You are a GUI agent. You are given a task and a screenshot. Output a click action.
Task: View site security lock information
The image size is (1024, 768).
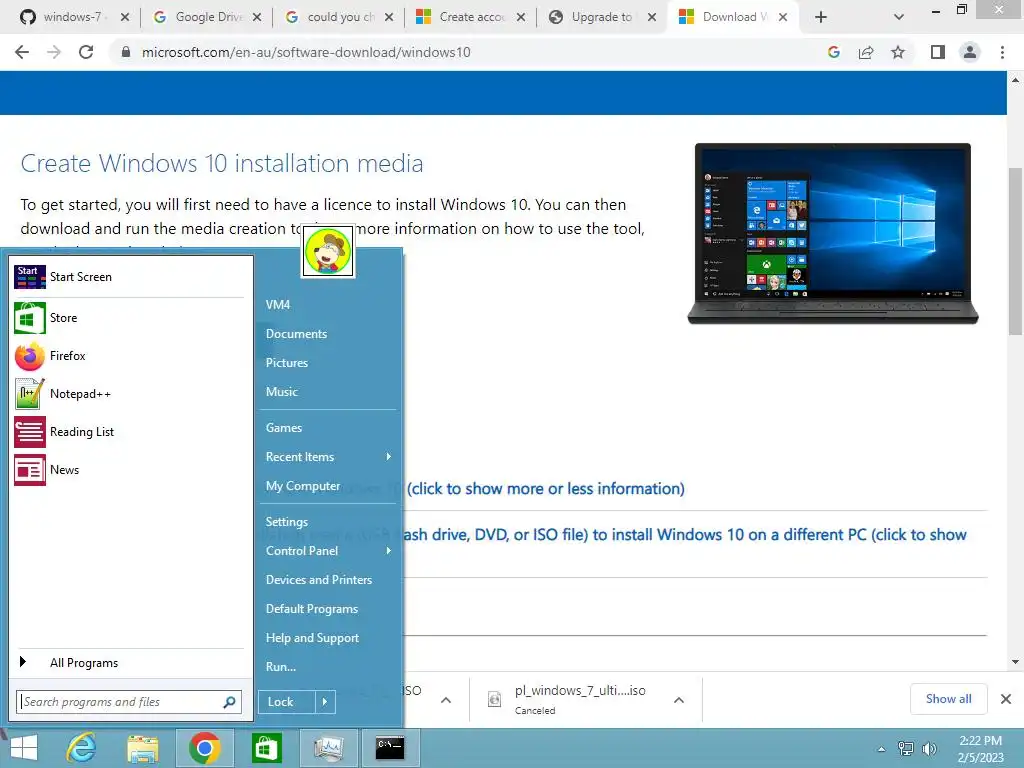(126, 52)
